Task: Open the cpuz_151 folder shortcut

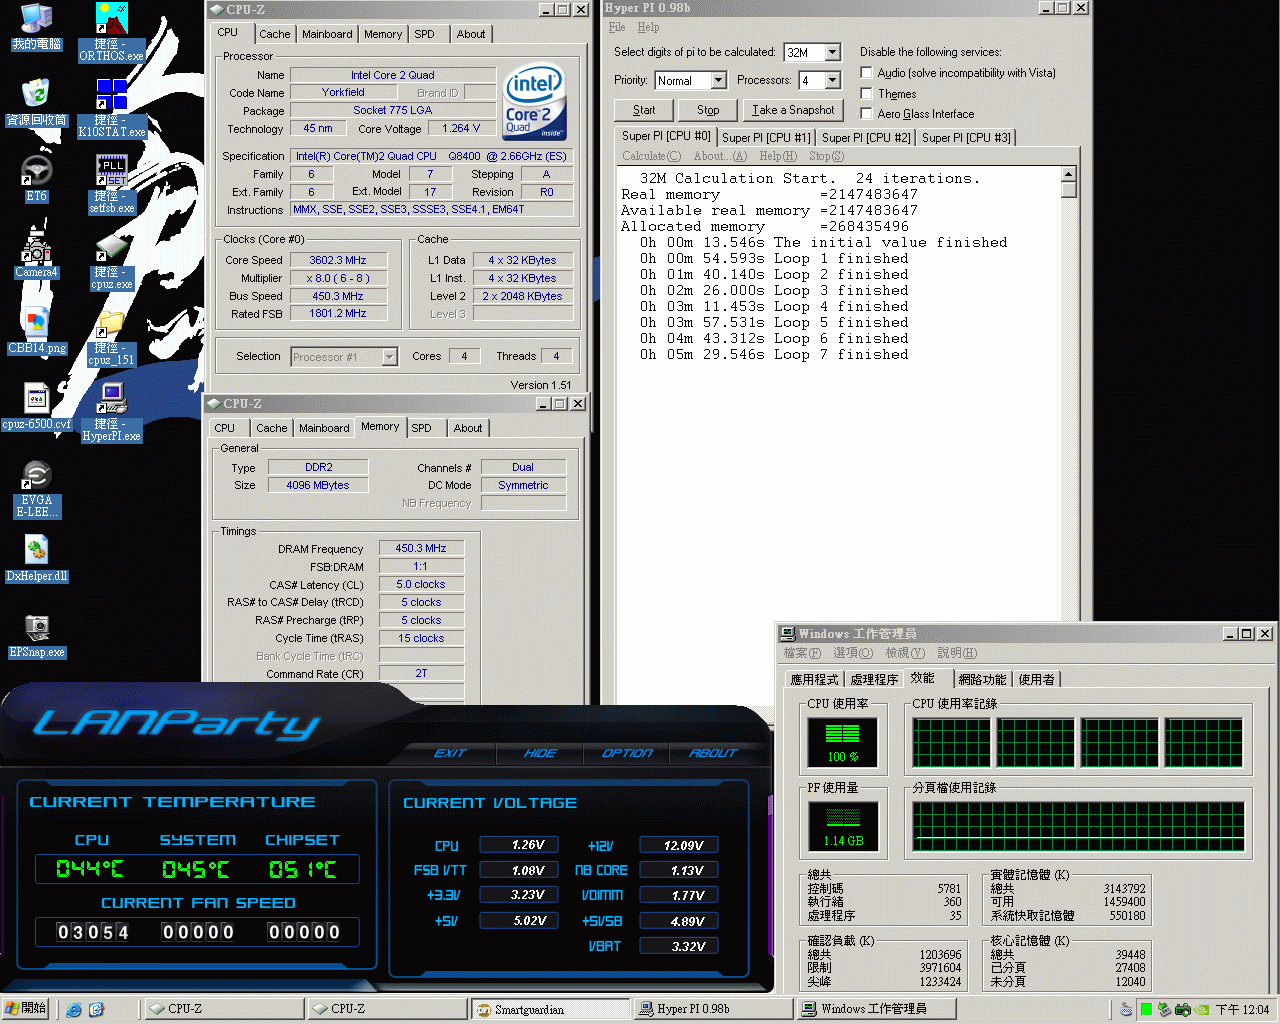Action: point(111,338)
